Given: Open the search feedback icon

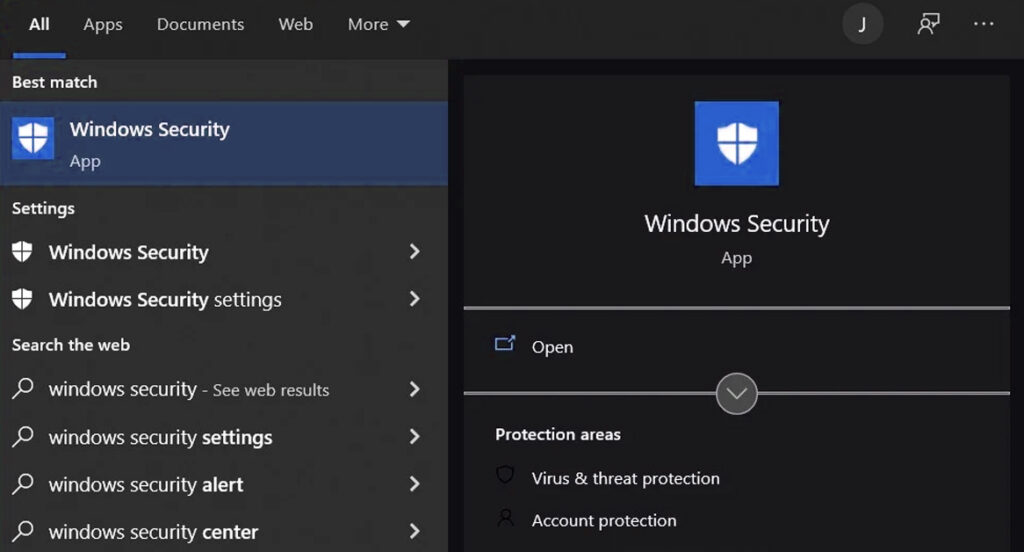Looking at the screenshot, I should click(x=928, y=25).
